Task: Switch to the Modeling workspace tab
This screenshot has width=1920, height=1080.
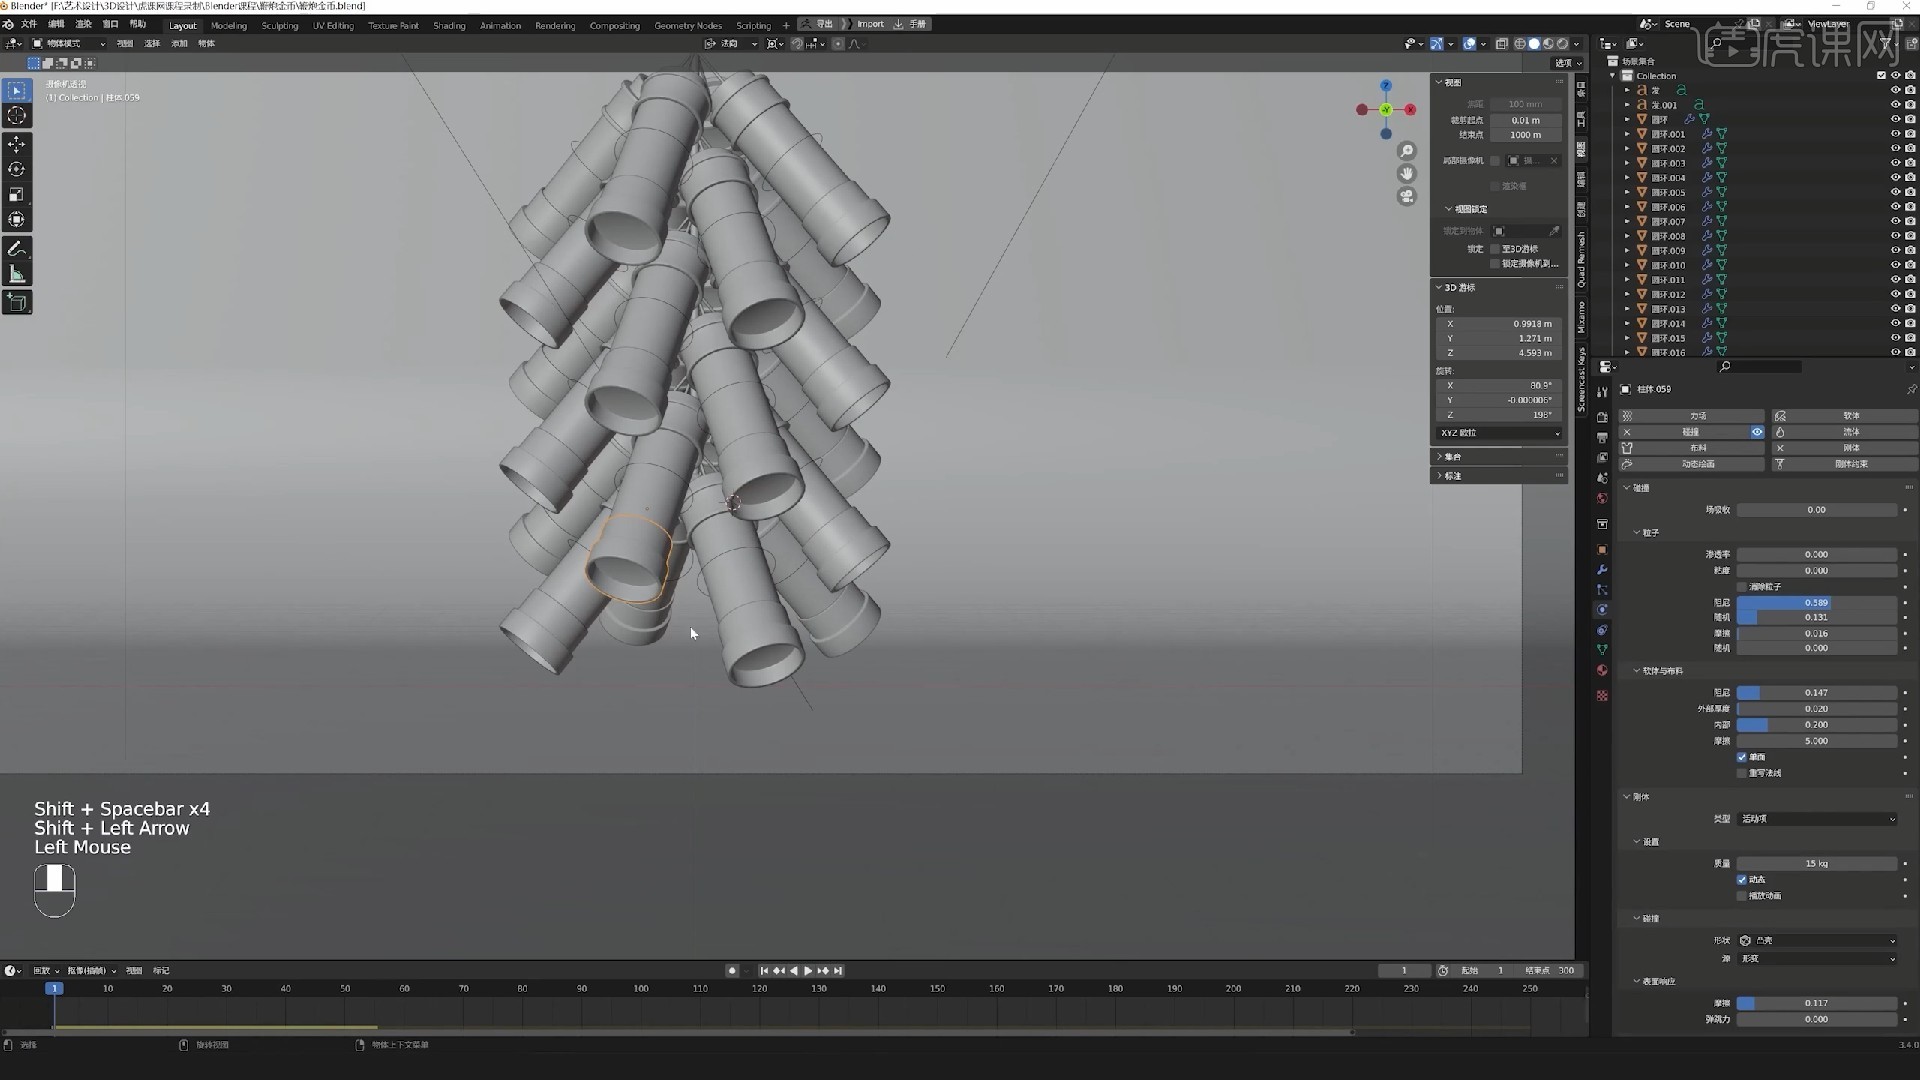Action: coord(229,26)
